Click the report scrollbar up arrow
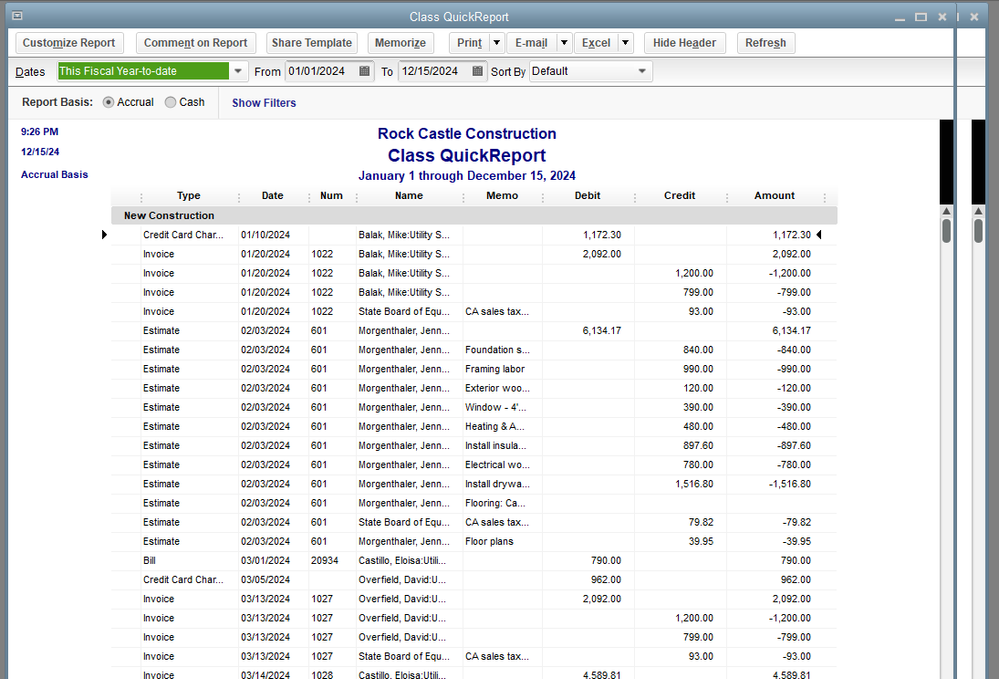 click(946, 213)
